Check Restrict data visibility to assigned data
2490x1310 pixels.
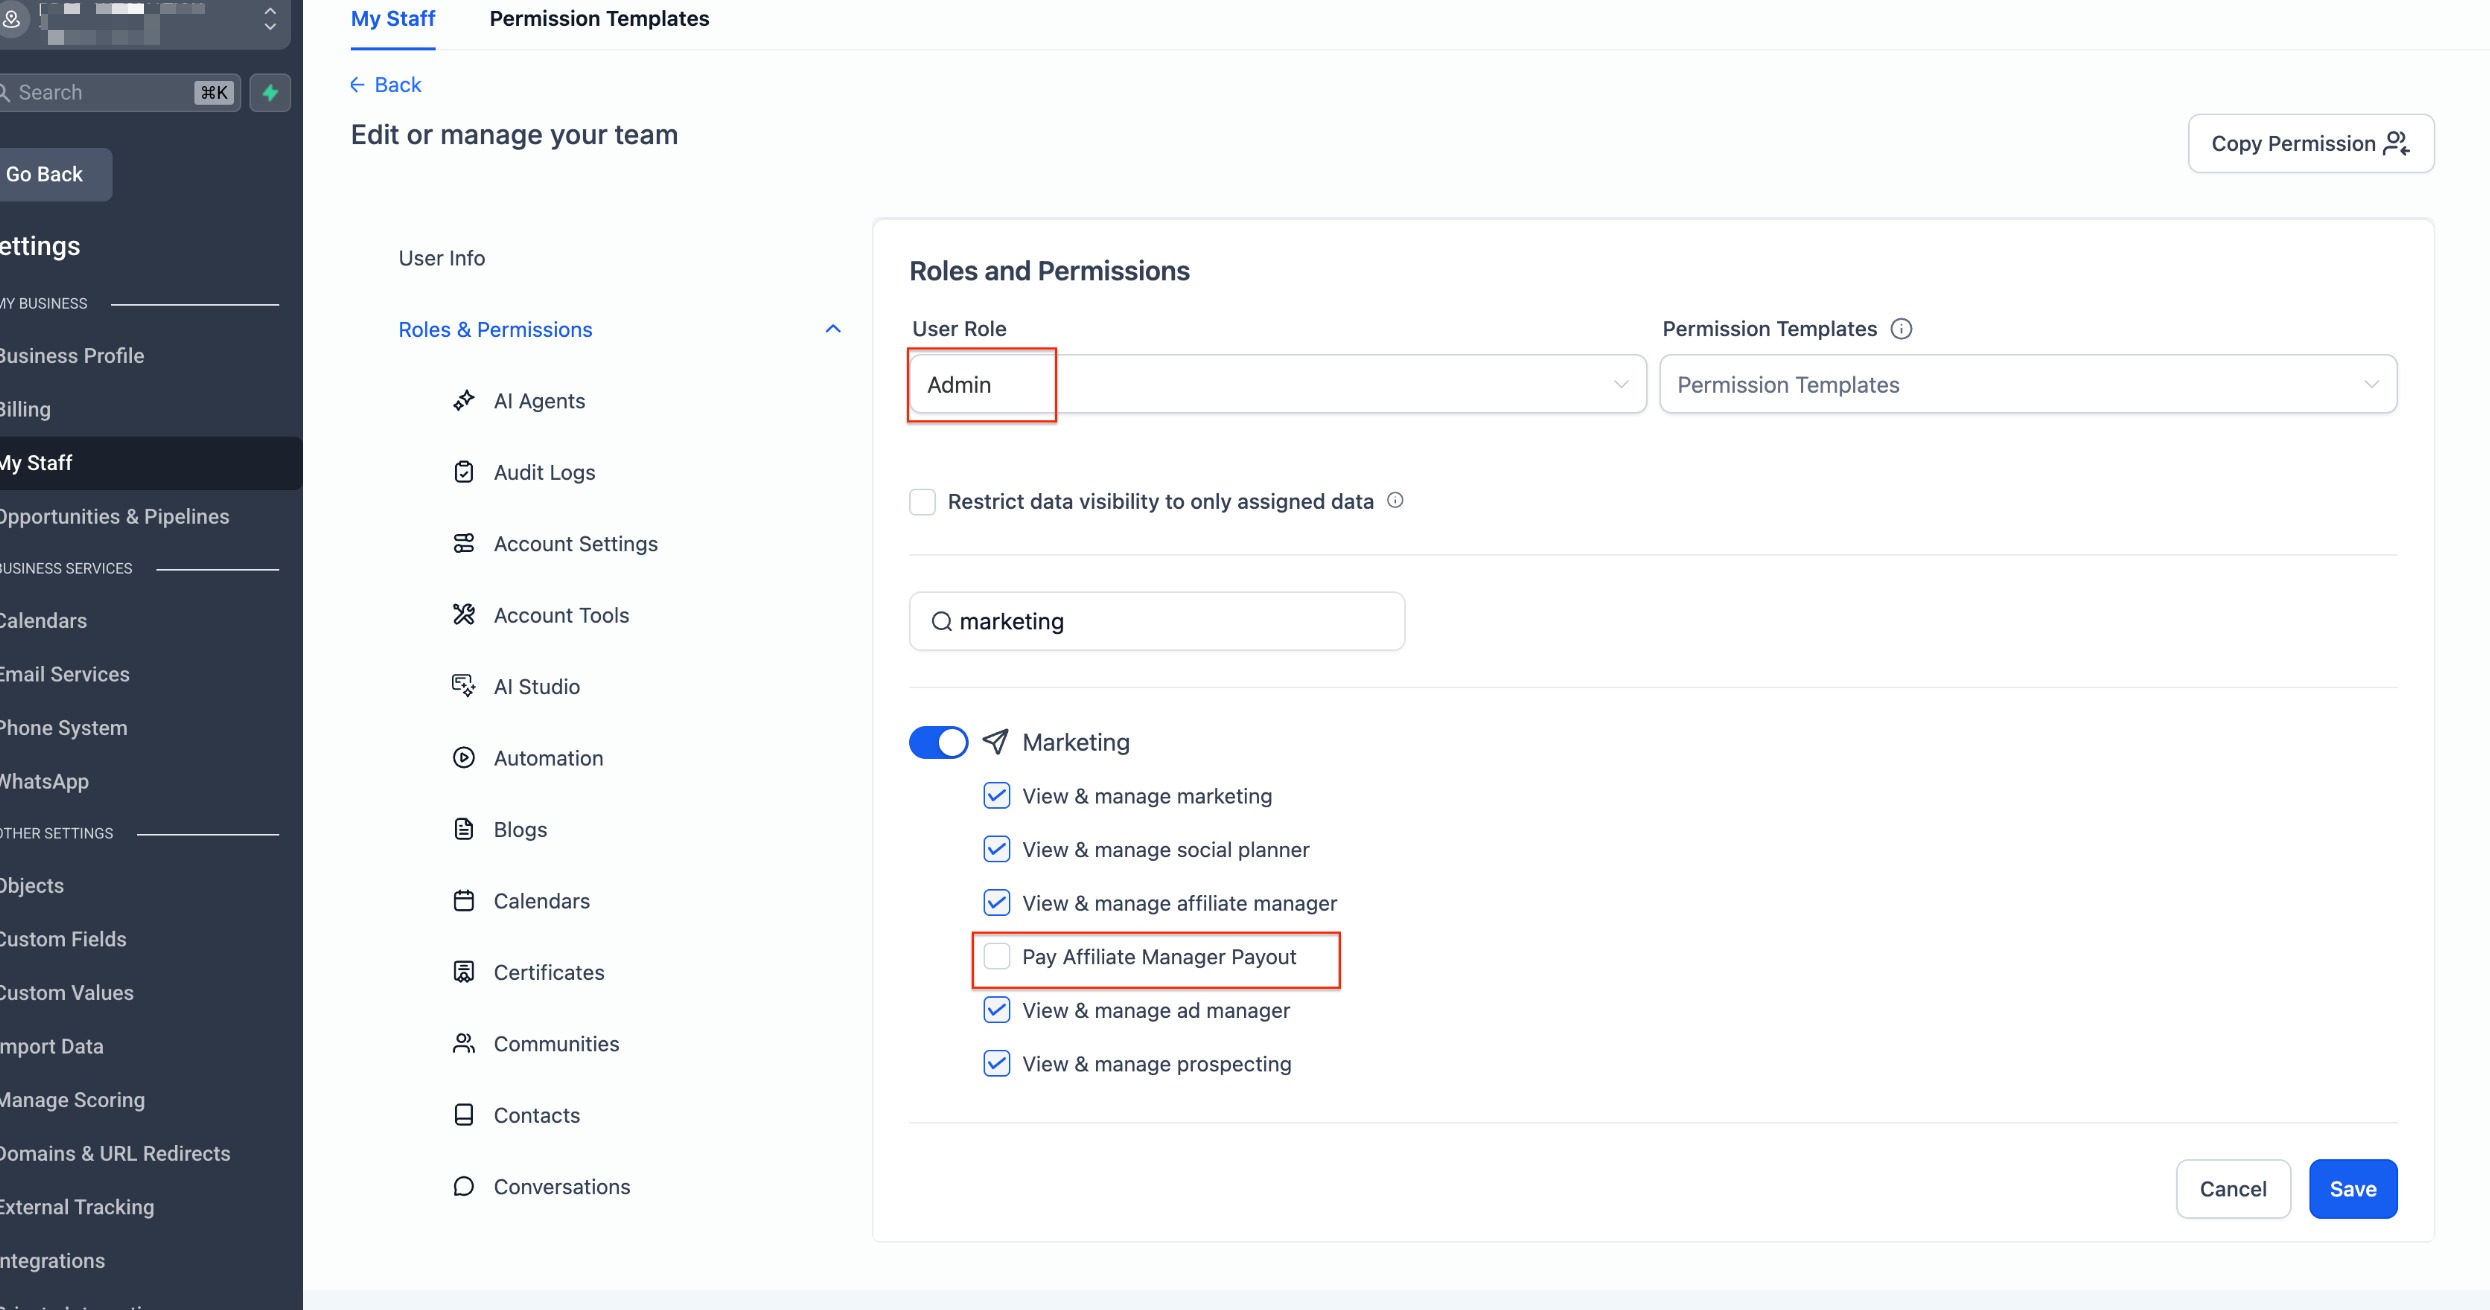pyautogui.click(x=922, y=501)
